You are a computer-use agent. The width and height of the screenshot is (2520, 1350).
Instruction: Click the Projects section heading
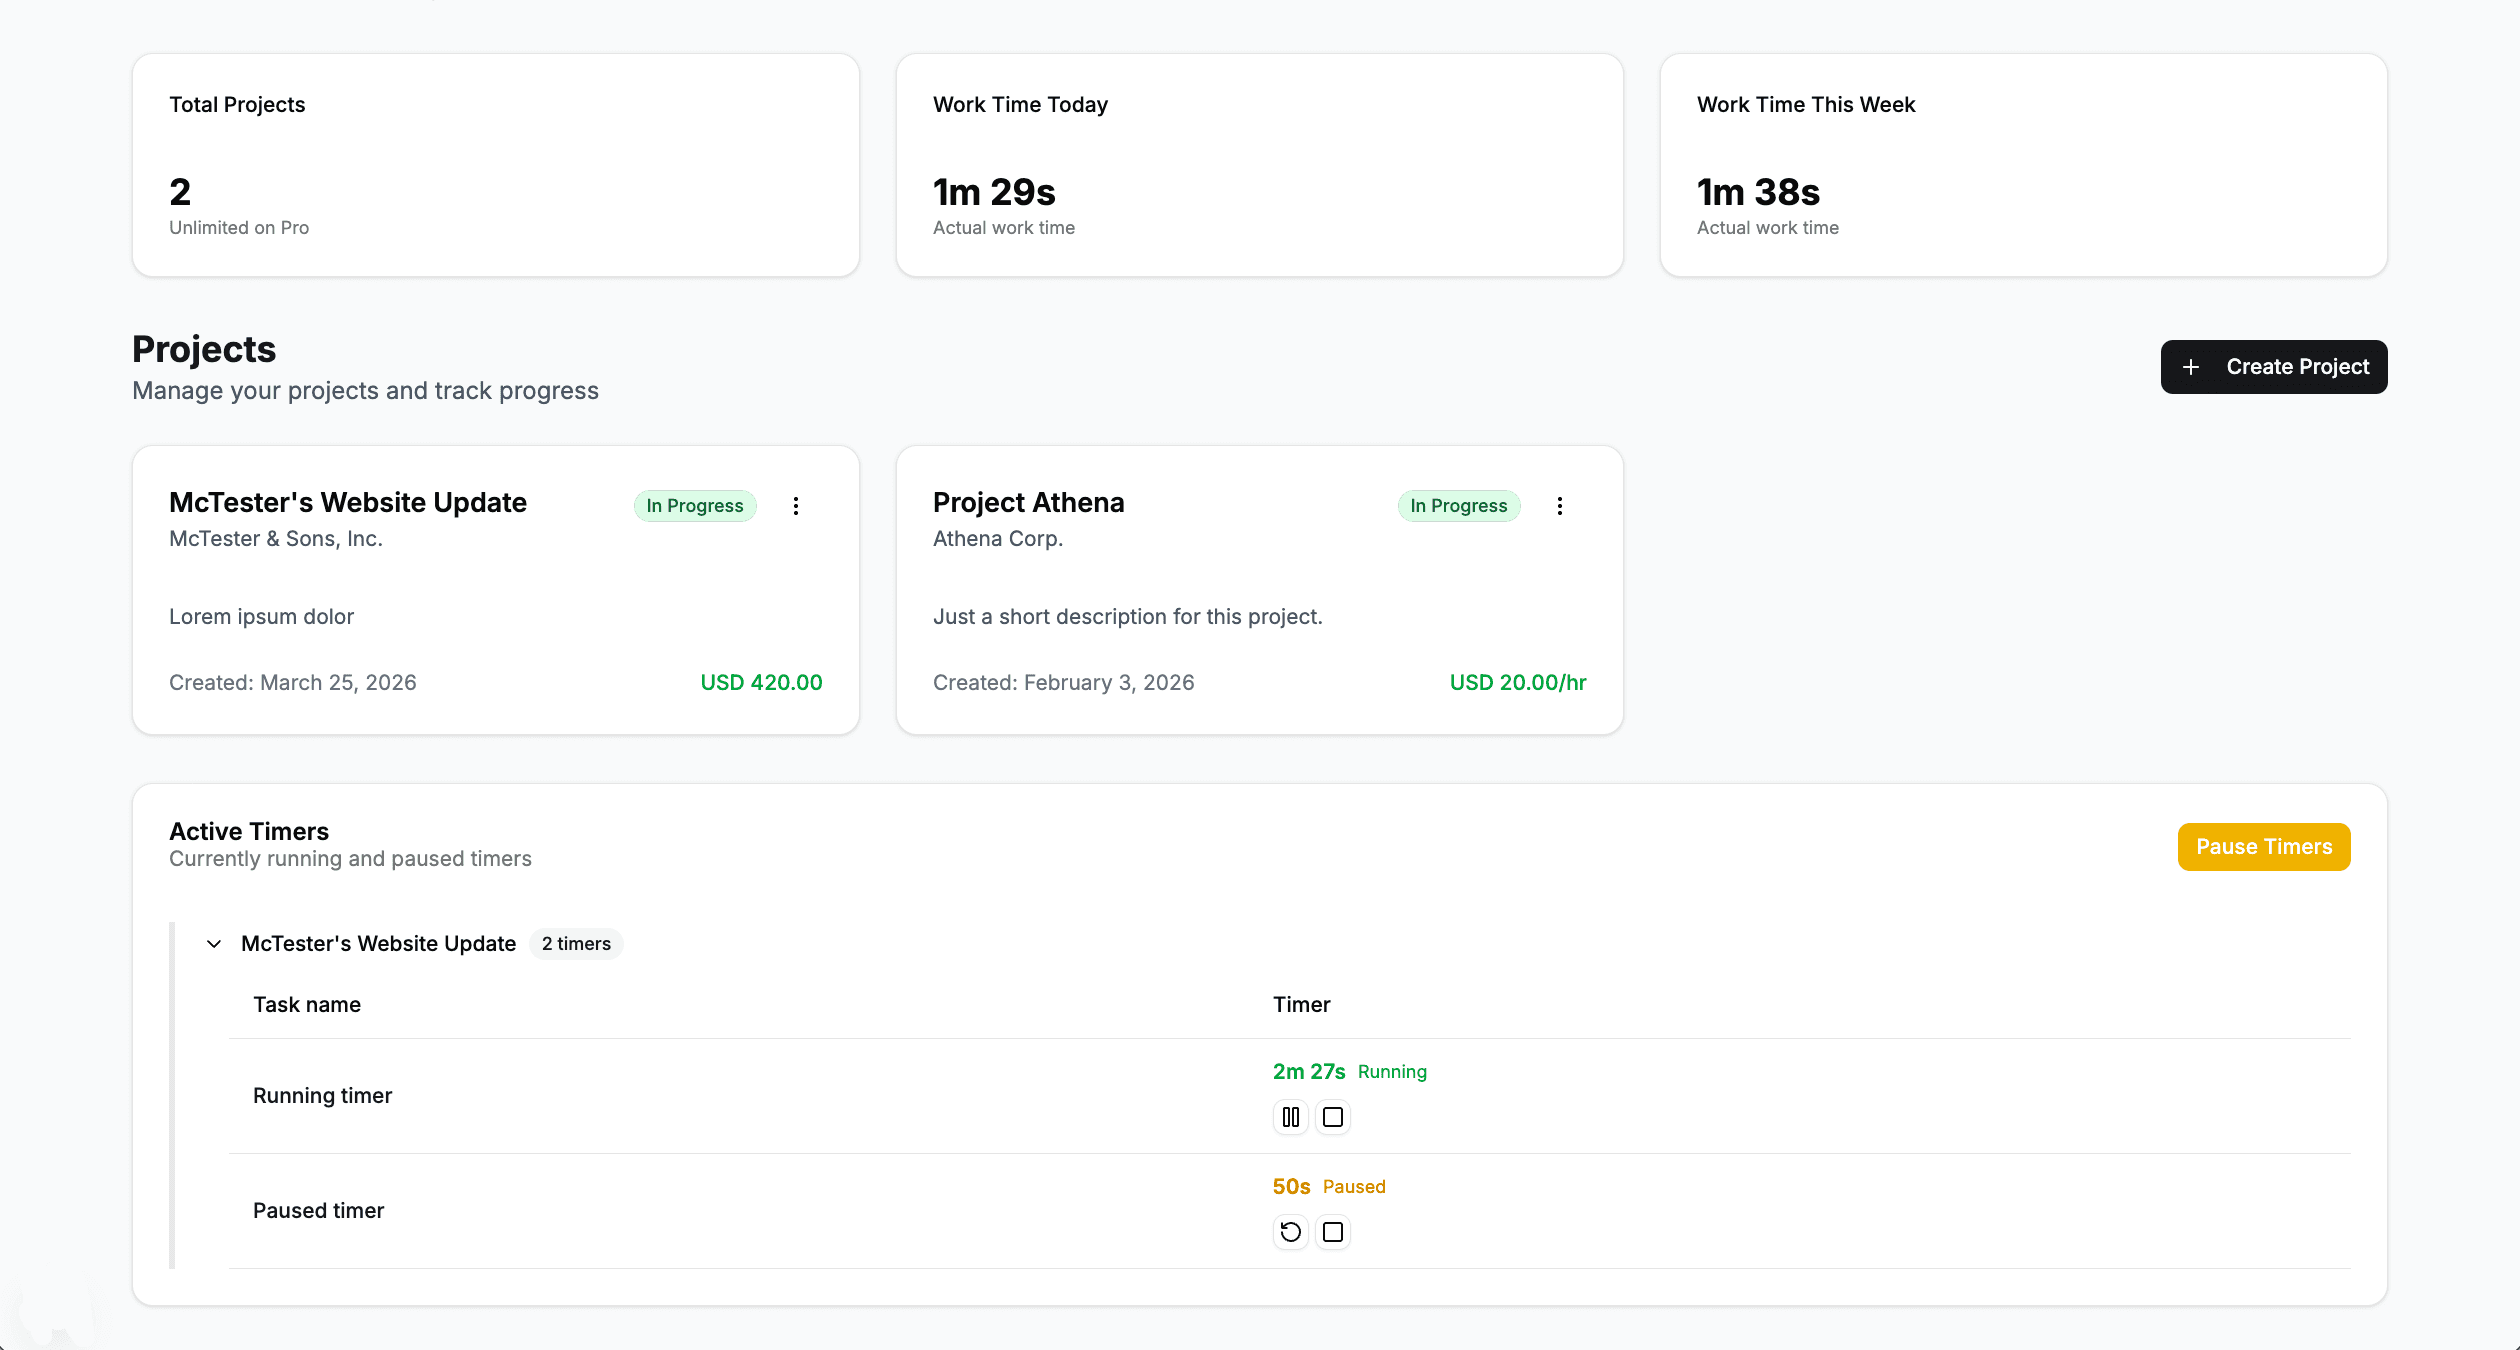pyautogui.click(x=204, y=350)
